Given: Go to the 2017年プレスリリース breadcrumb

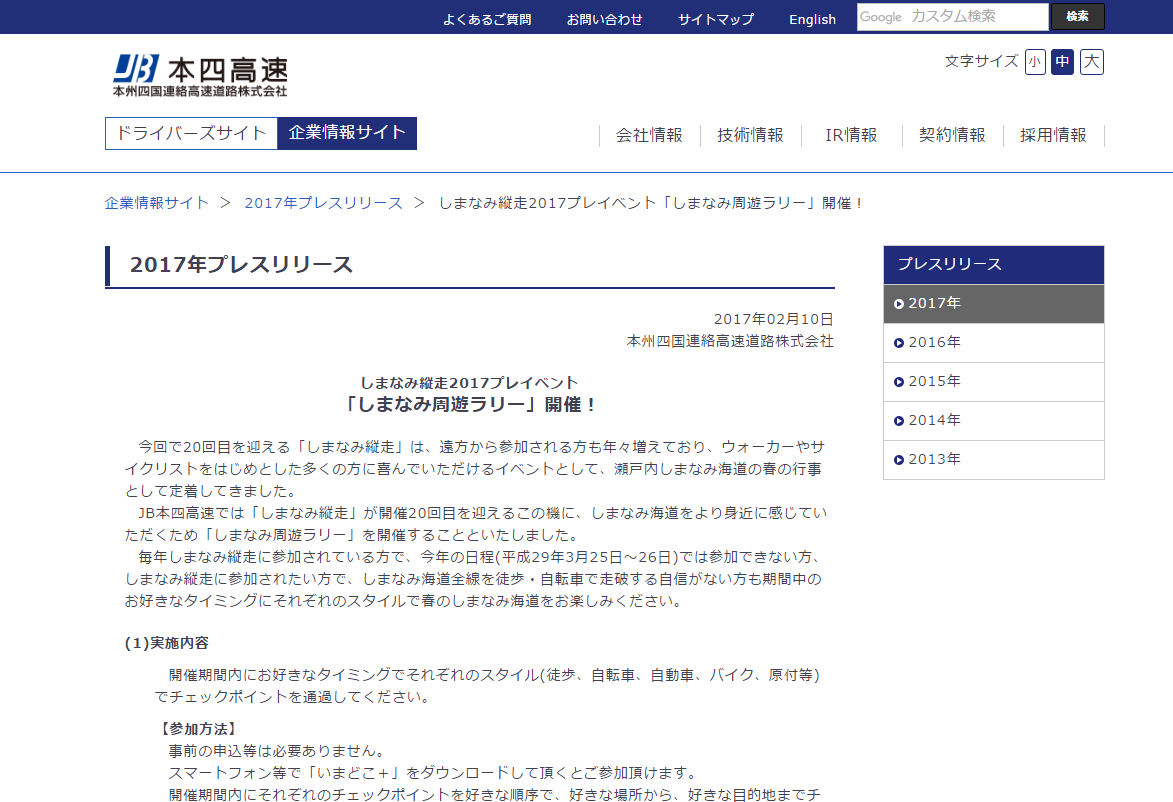Looking at the screenshot, I should click(323, 203).
